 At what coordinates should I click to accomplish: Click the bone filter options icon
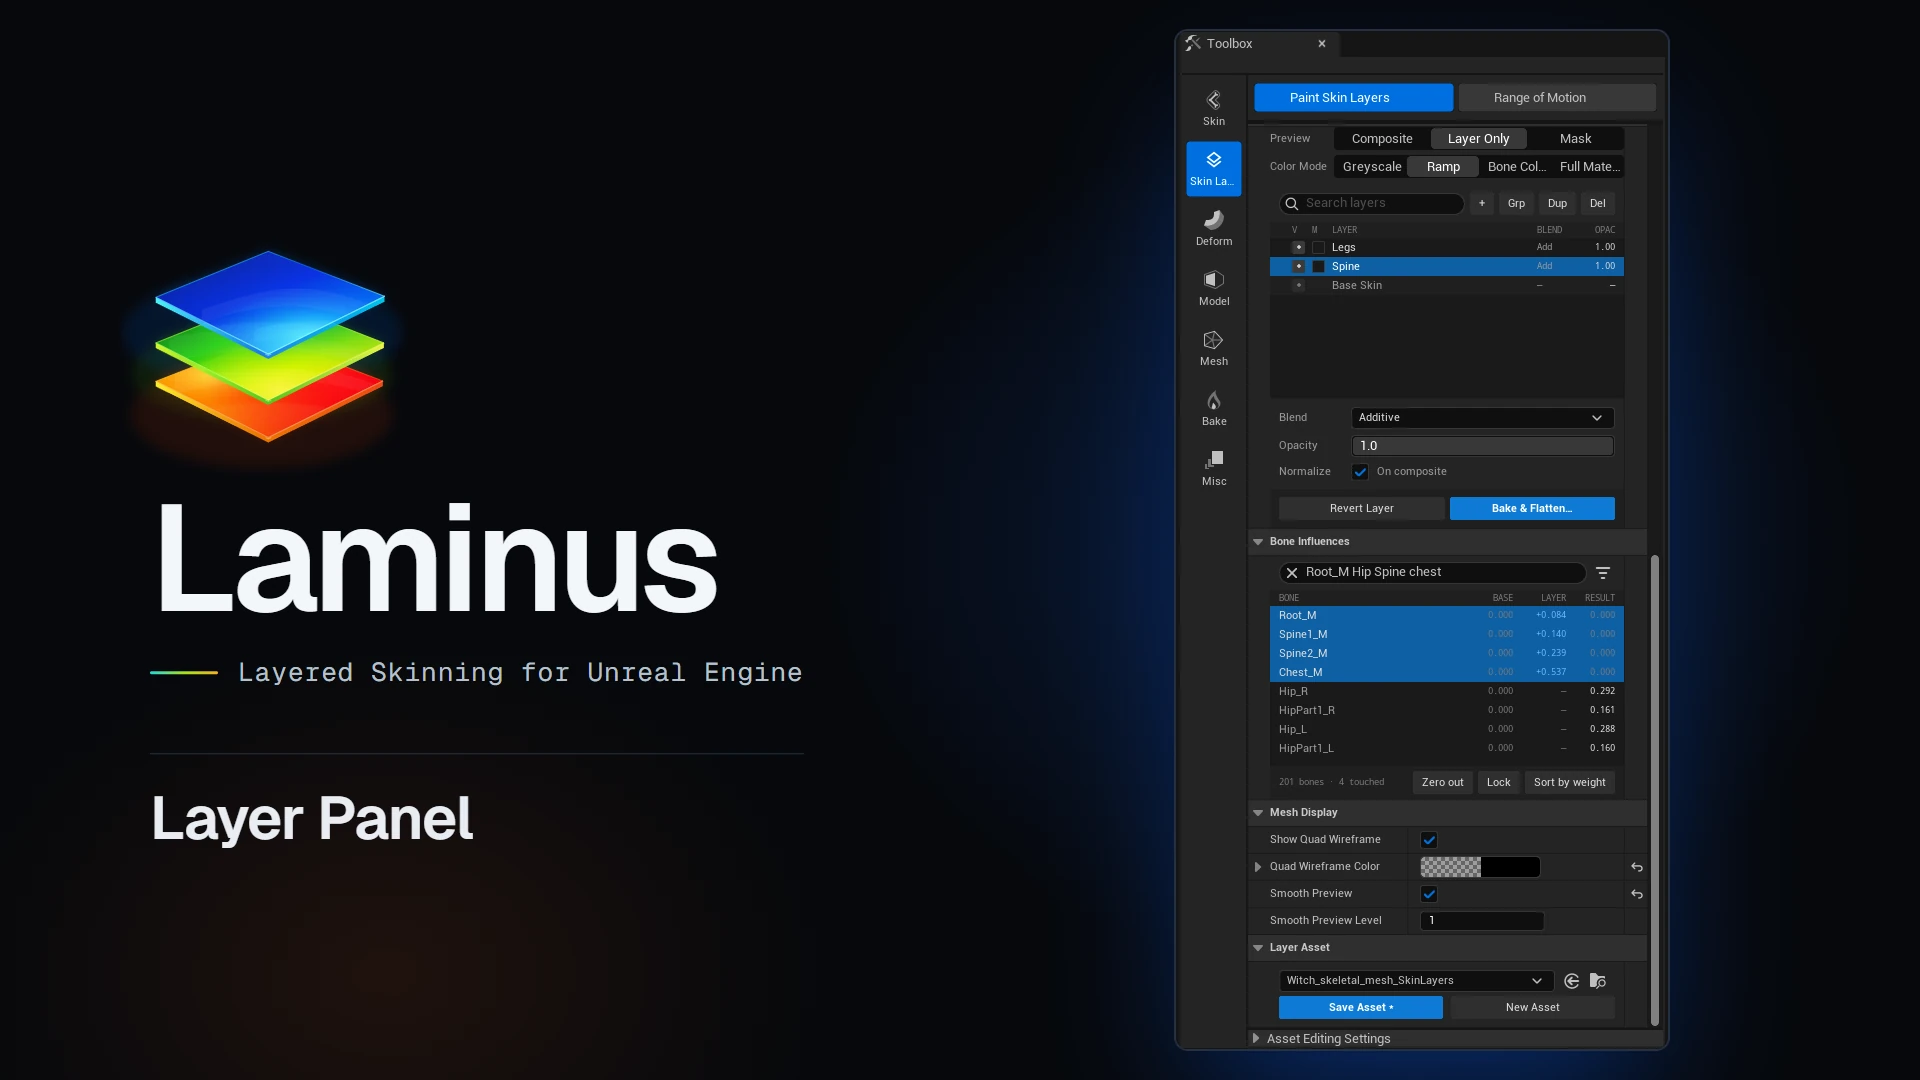pyautogui.click(x=1603, y=572)
